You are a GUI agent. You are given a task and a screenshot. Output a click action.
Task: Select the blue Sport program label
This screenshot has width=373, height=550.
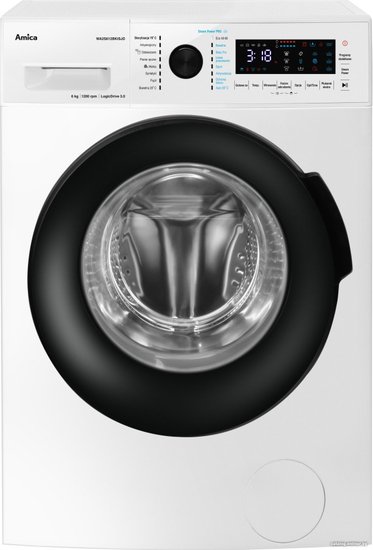point(219,67)
